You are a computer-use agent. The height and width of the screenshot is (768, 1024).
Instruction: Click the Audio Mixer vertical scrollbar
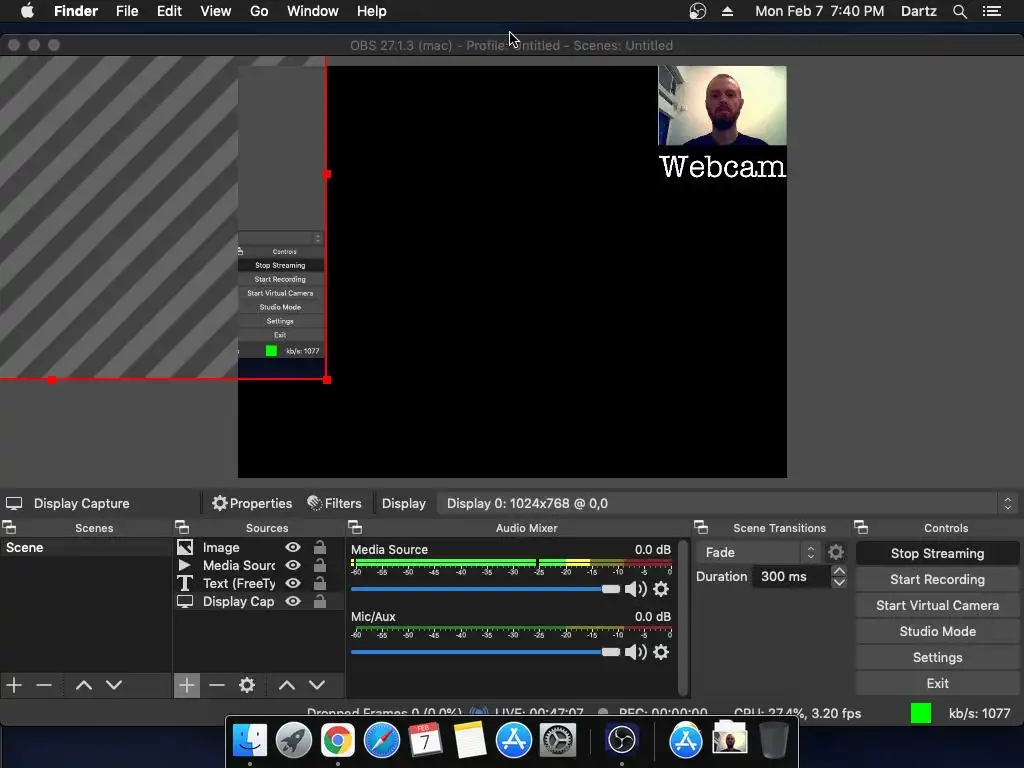point(683,617)
